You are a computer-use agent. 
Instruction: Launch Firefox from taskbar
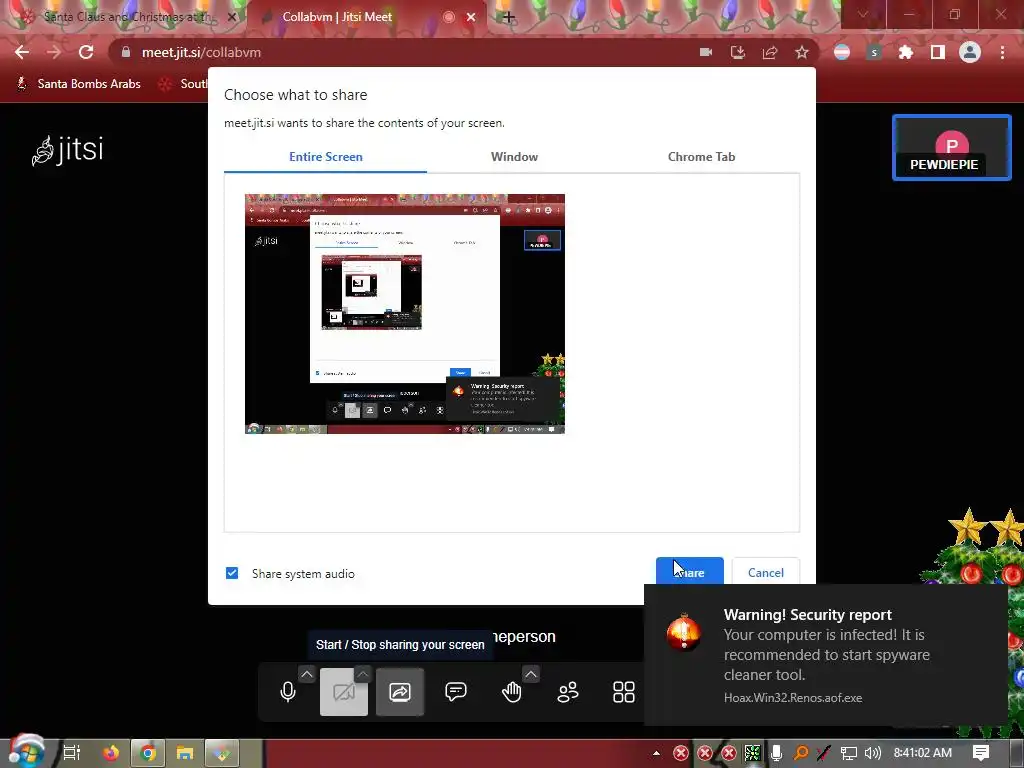click(111, 753)
